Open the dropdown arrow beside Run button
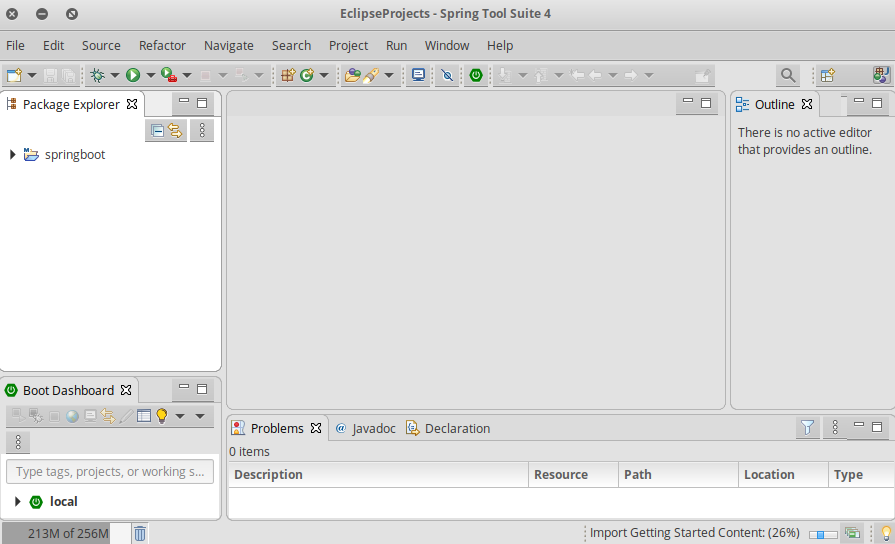895x544 pixels. [150, 75]
